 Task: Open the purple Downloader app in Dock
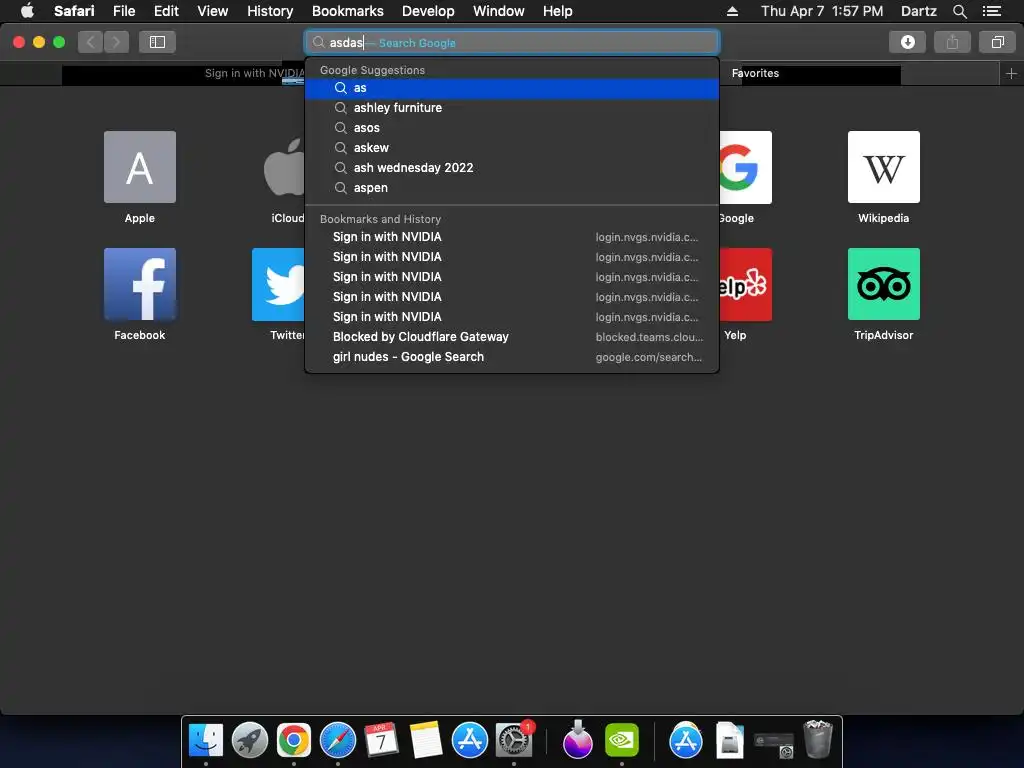click(x=577, y=739)
